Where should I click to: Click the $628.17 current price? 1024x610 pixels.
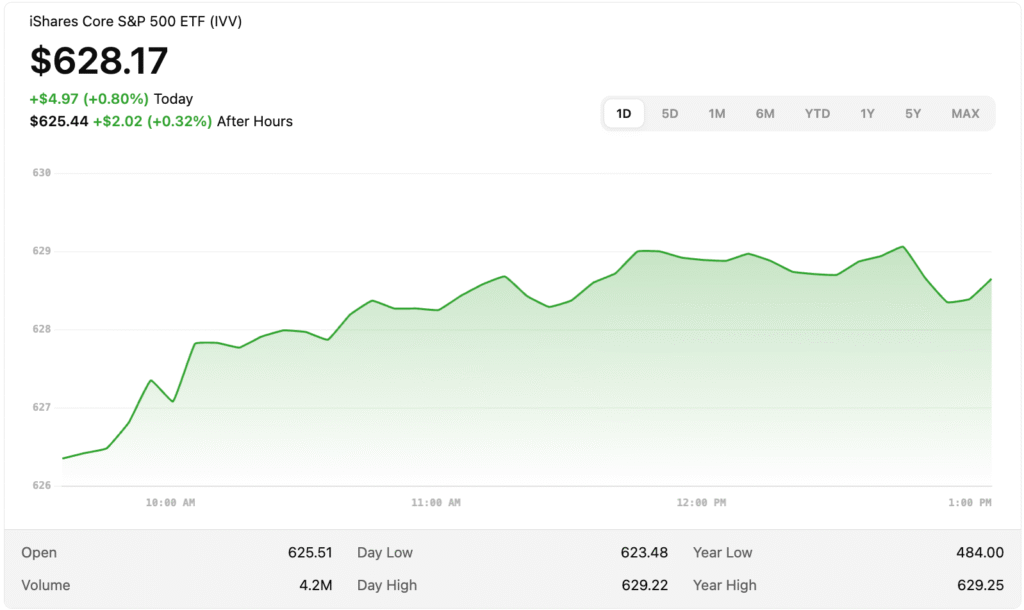point(99,61)
